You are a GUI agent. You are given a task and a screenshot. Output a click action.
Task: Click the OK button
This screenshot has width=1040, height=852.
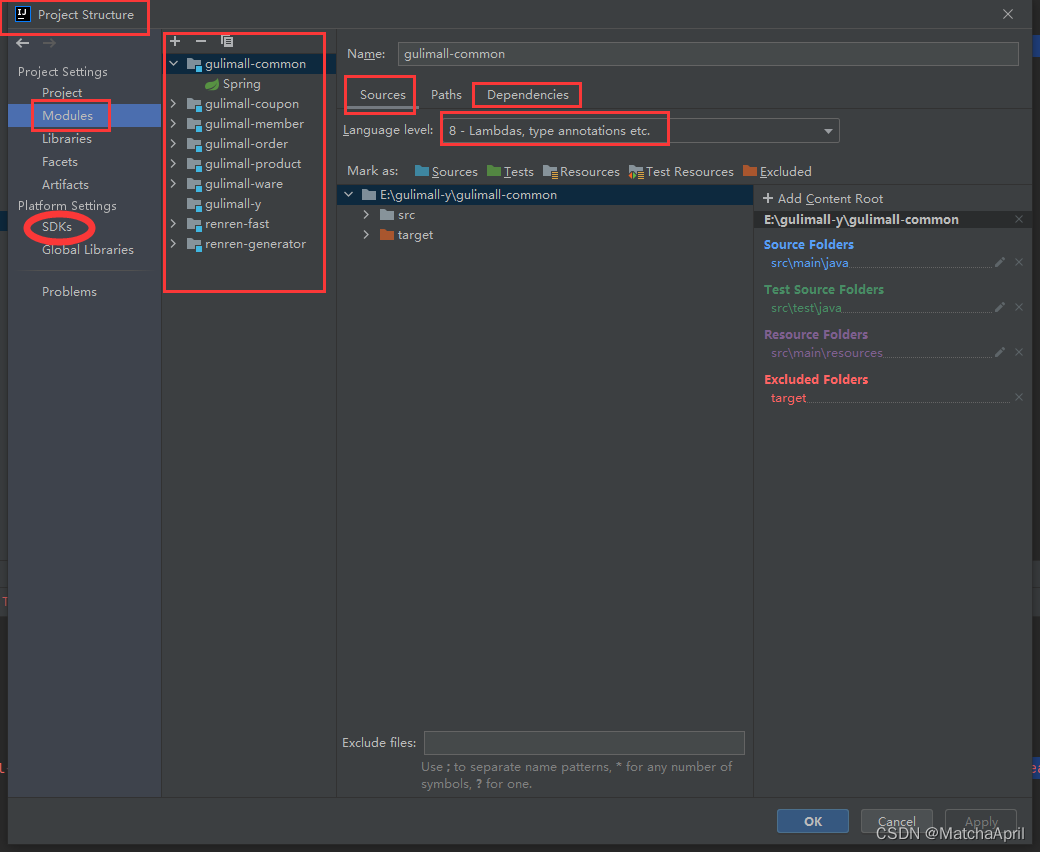coord(812,822)
